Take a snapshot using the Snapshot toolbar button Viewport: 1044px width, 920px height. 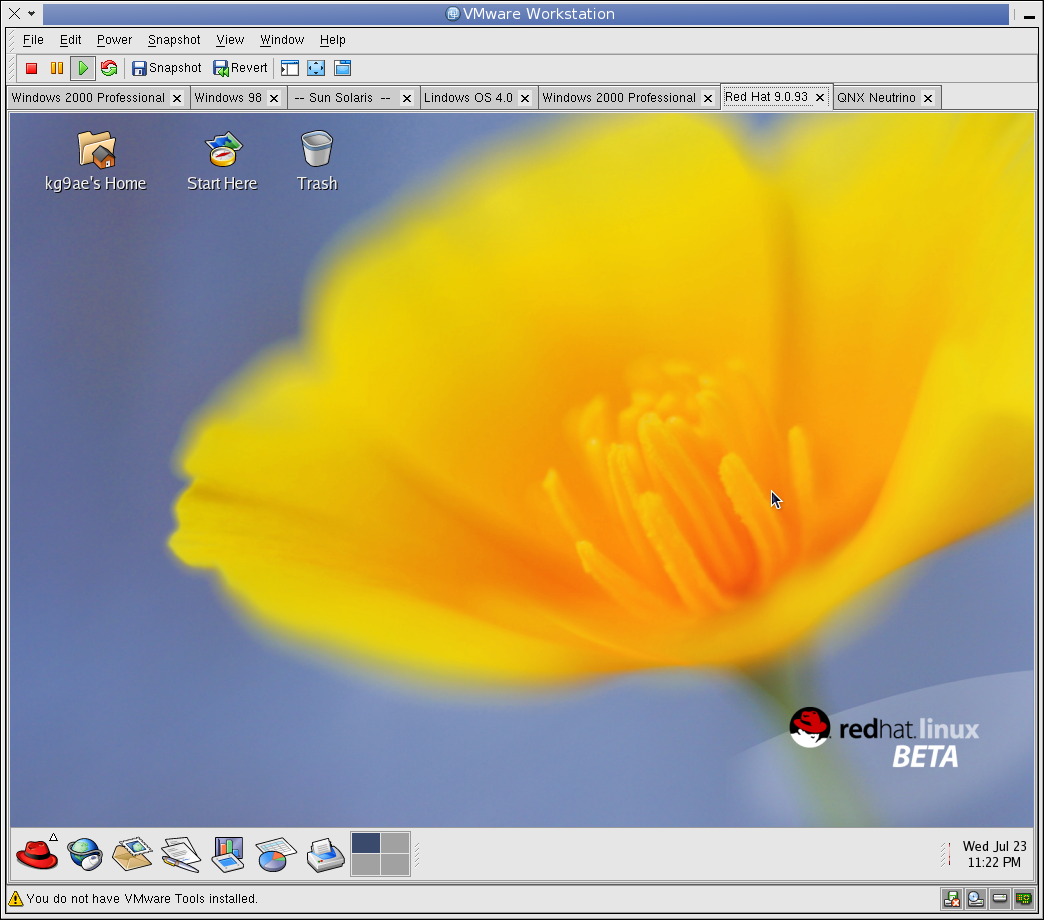(x=166, y=68)
